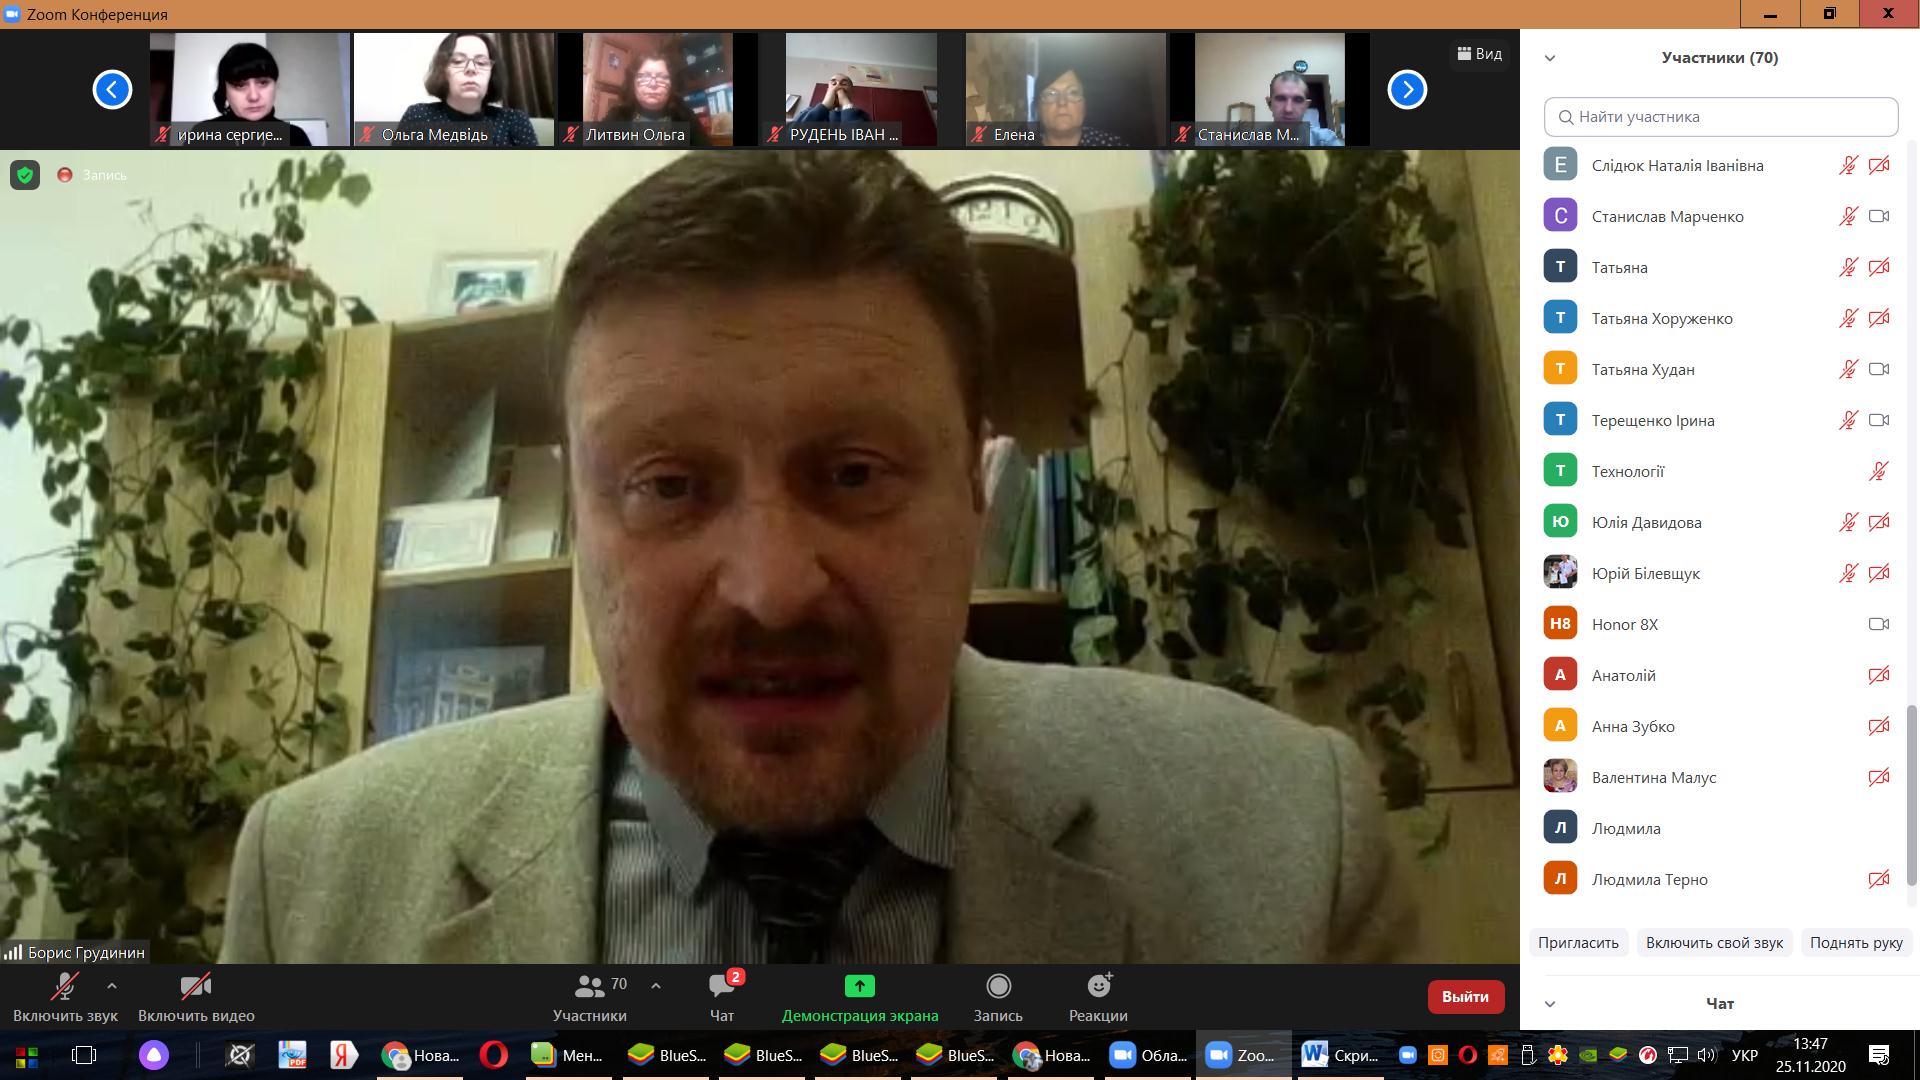The width and height of the screenshot is (1920, 1080).
Task: Unmute microphone via Включить звук
Action: 65,987
